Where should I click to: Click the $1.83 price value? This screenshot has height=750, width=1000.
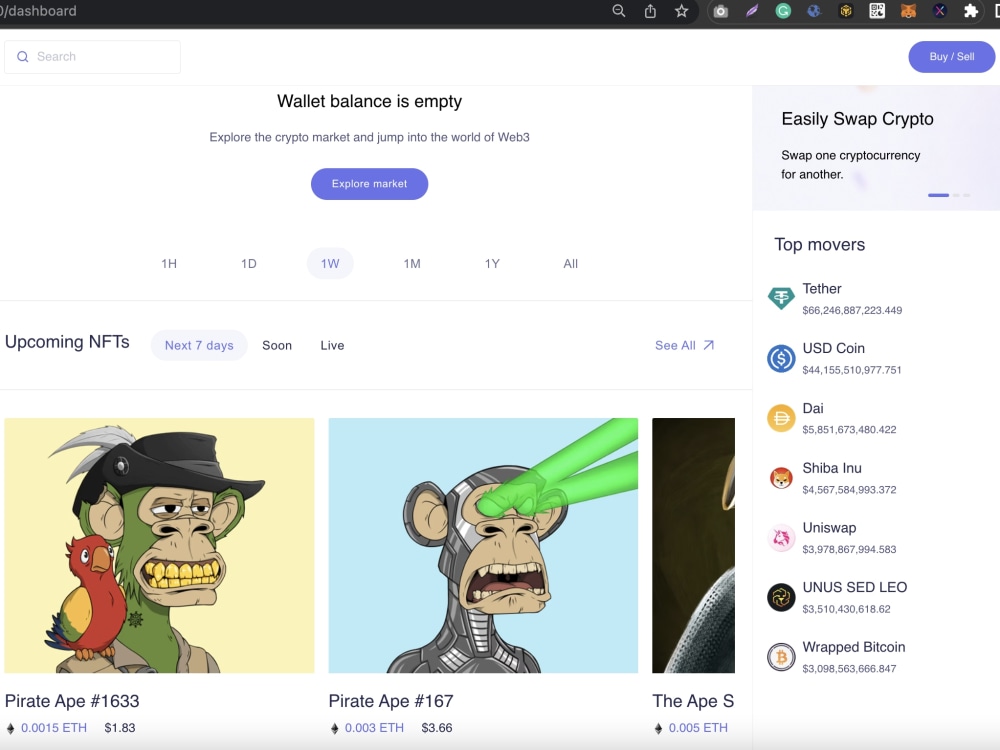(x=120, y=728)
